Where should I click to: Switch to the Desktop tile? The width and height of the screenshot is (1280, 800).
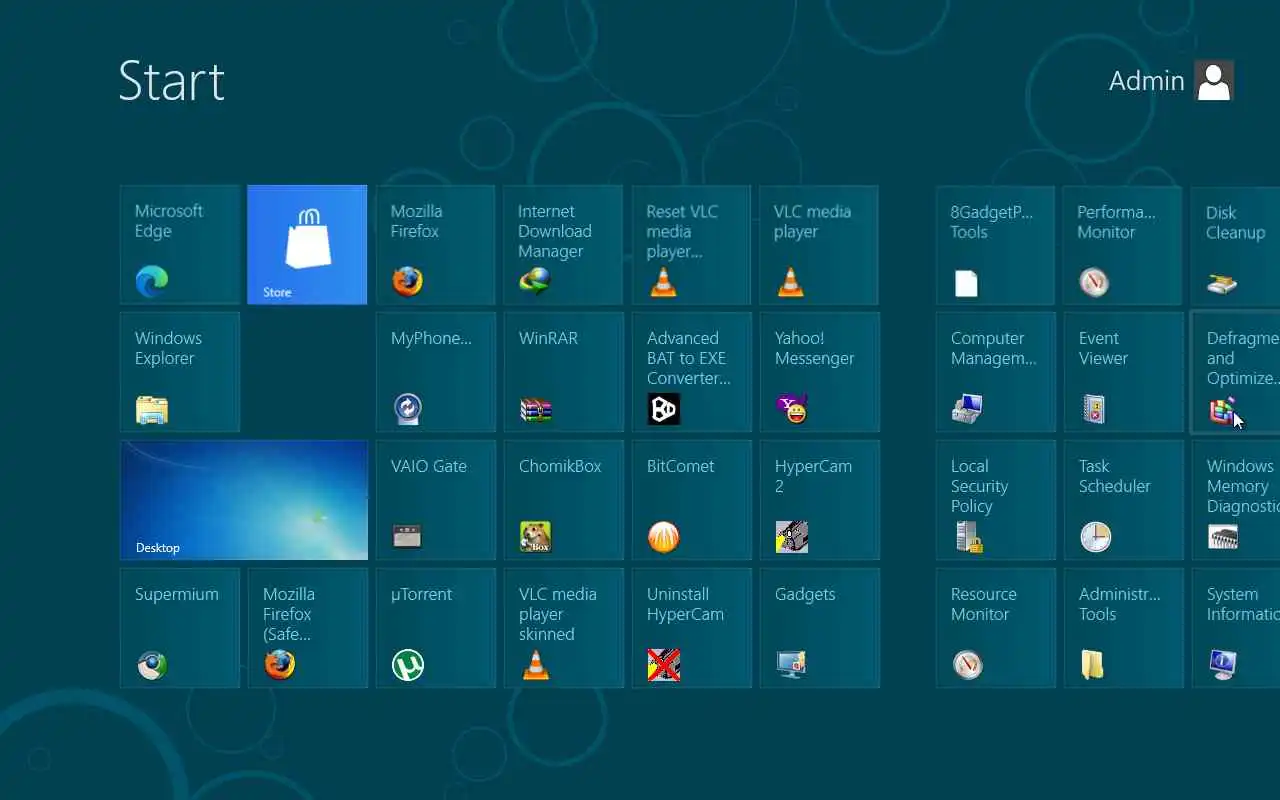(244, 500)
